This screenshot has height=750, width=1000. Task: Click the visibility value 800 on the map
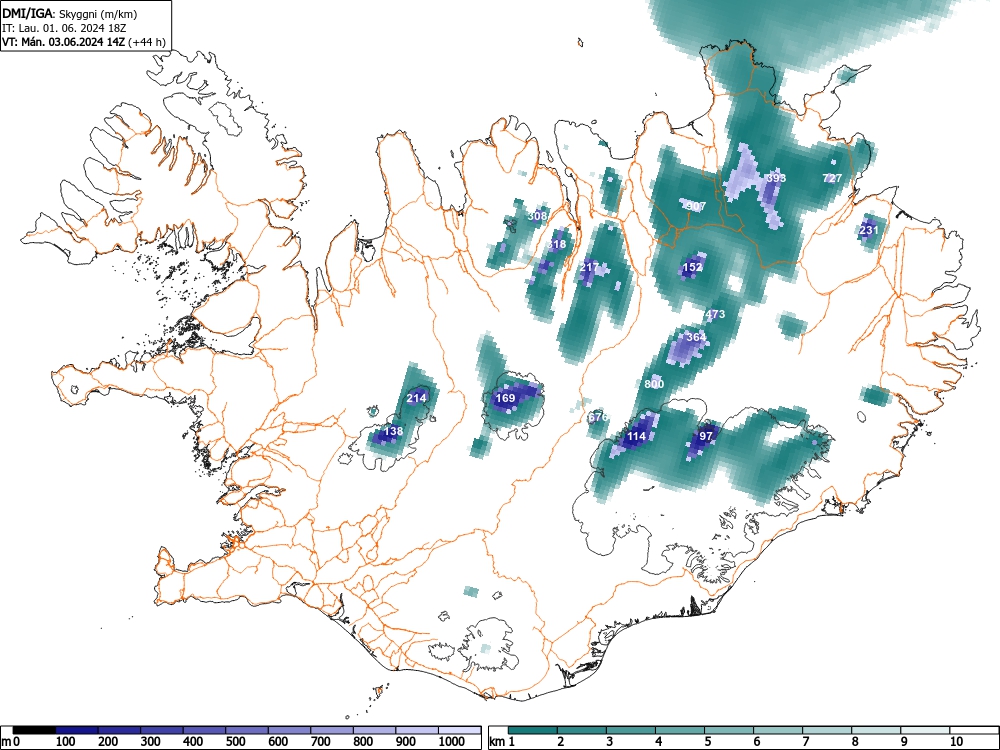coord(654,383)
